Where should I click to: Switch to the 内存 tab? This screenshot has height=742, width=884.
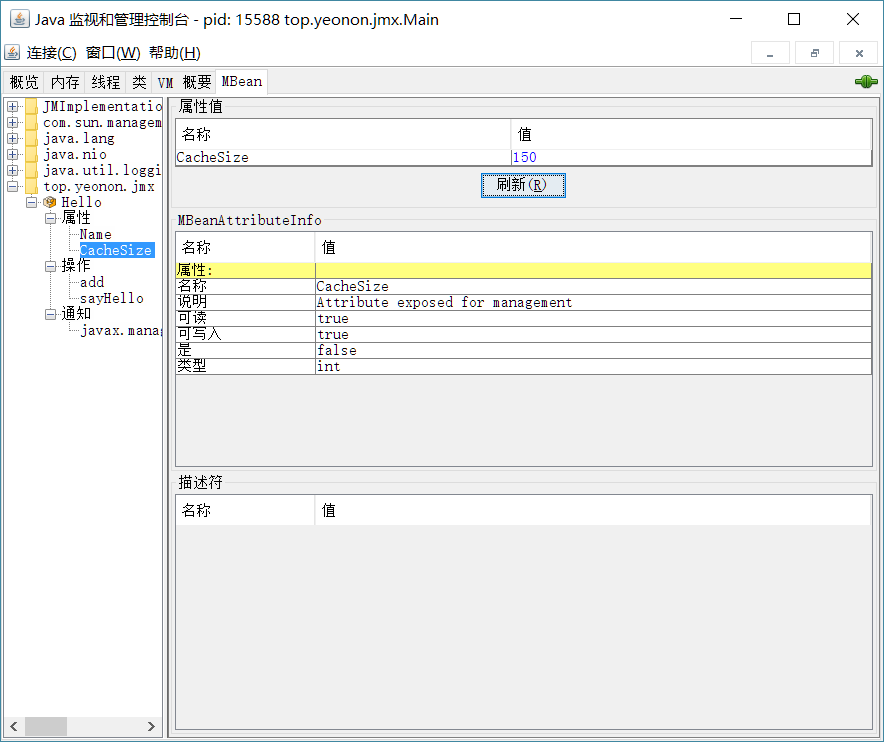(x=65, y=82)
